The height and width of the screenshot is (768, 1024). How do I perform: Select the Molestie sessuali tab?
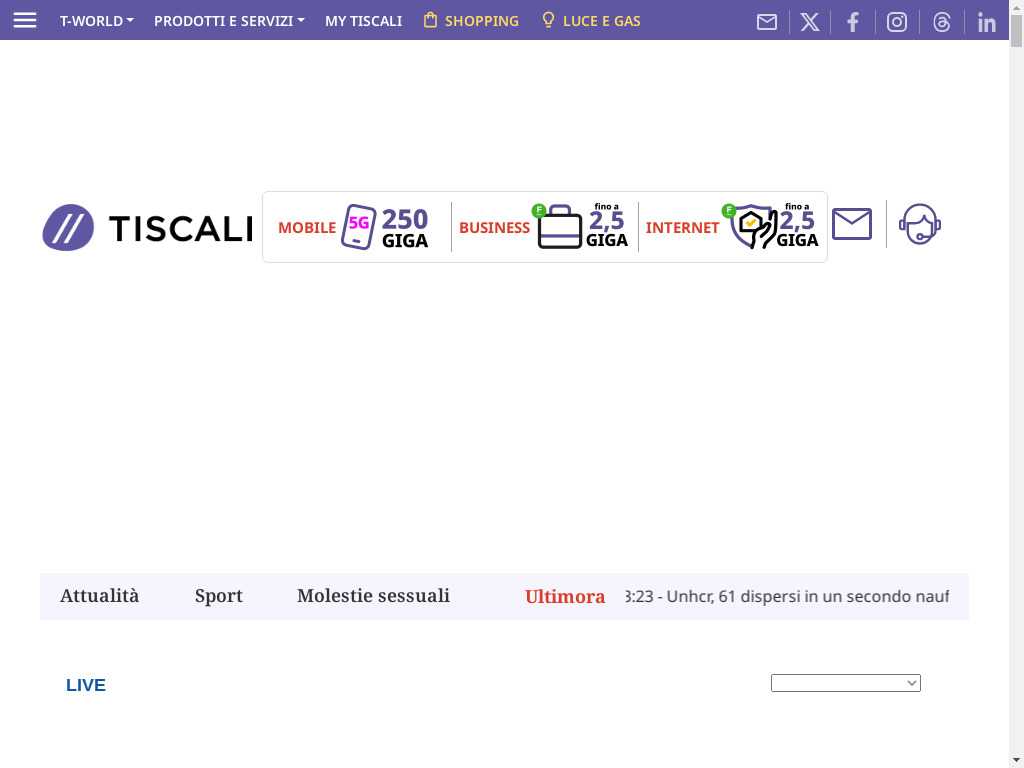click(x=374, y=596)
